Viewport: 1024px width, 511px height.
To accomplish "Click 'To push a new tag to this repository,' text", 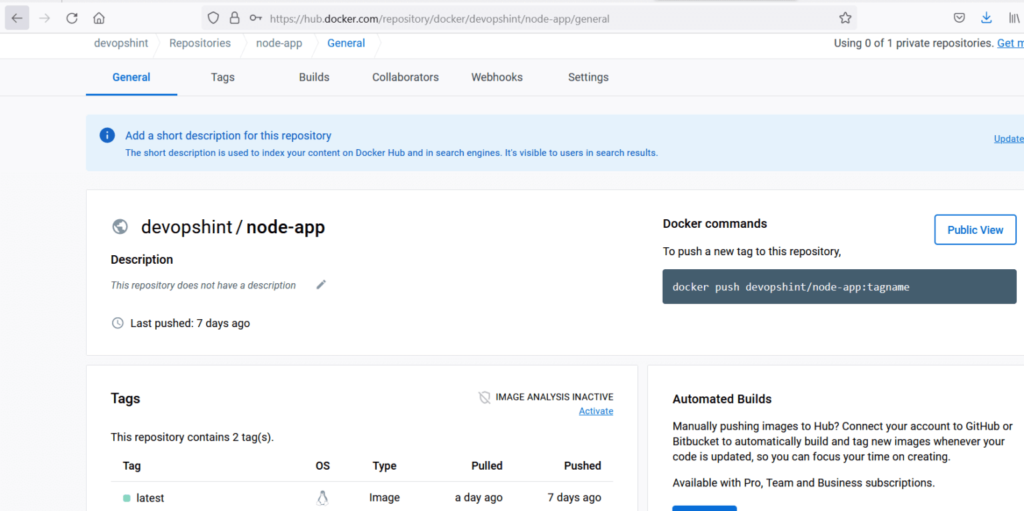I will click(x=752, y=251).
